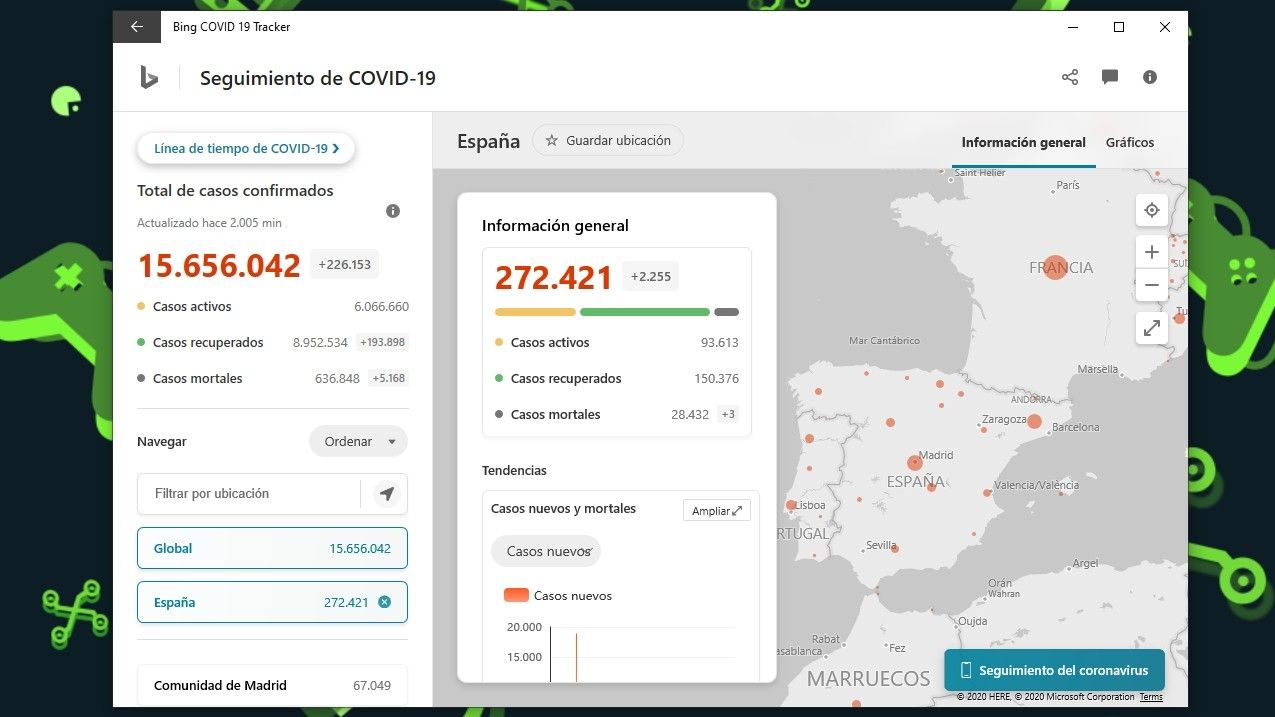Click the Marseille label on map

(1097, 369)
